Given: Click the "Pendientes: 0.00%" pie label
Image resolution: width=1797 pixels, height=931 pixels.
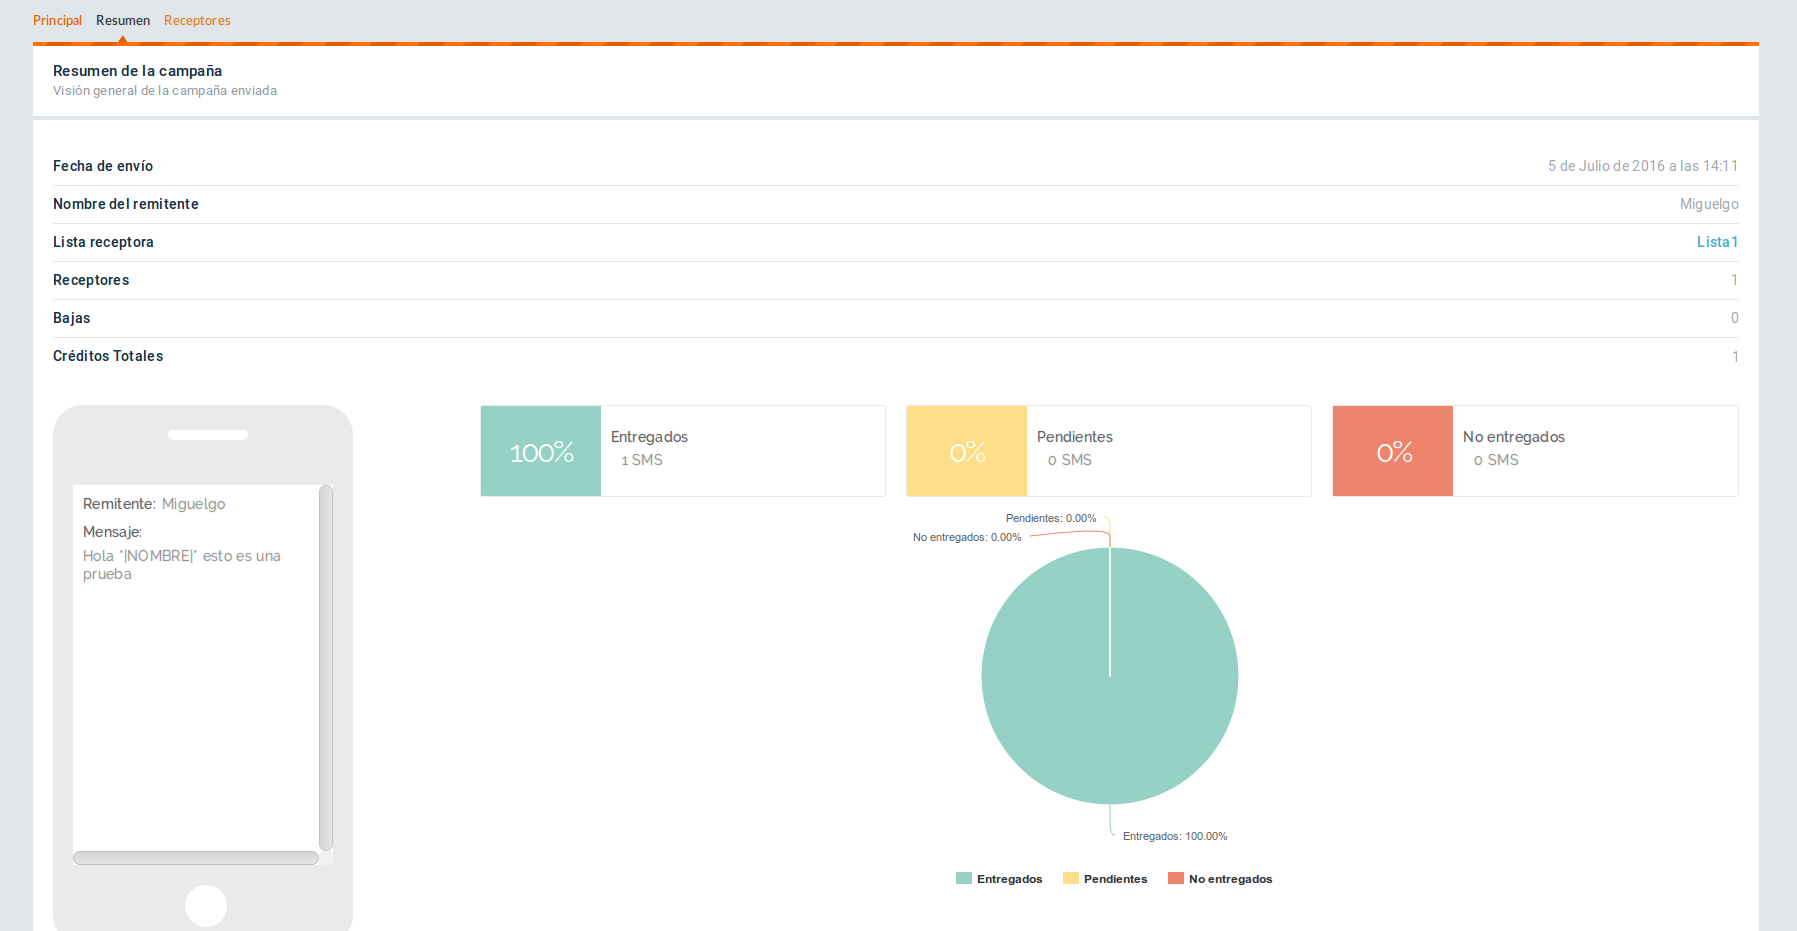Looking at the screenshot, I should tap(1050, 518).
